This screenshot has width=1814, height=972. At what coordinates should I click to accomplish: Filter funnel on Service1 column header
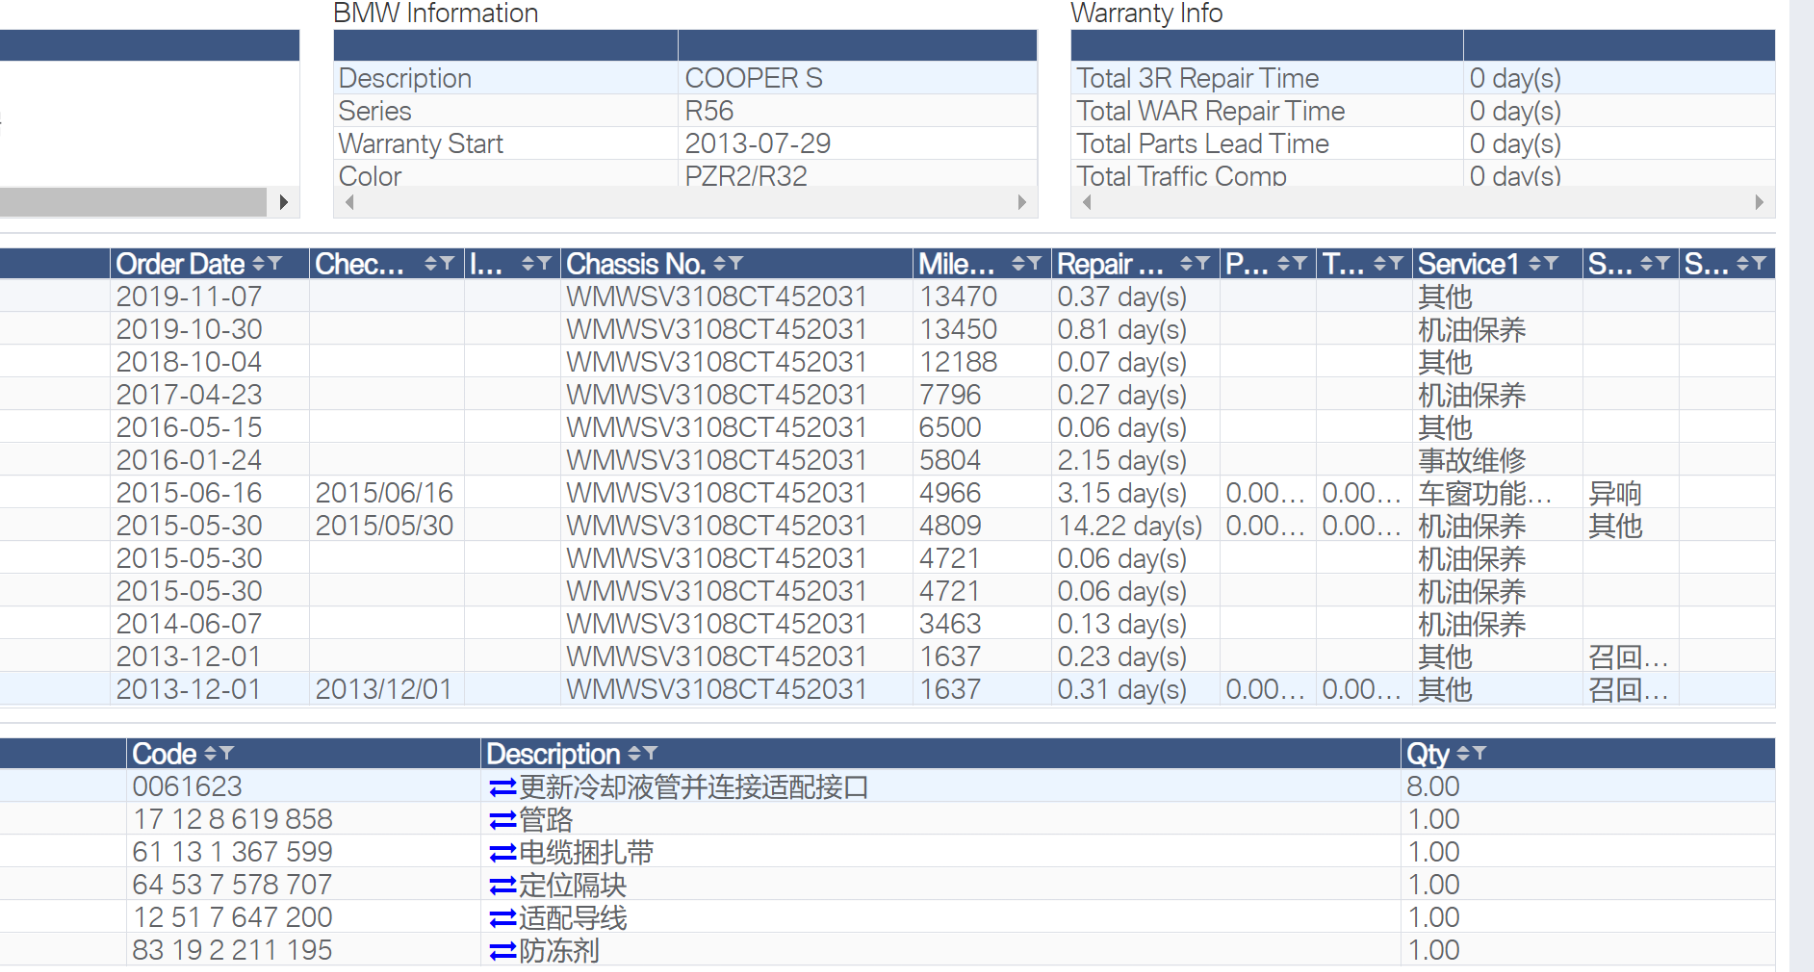(x=1551, y=264)
